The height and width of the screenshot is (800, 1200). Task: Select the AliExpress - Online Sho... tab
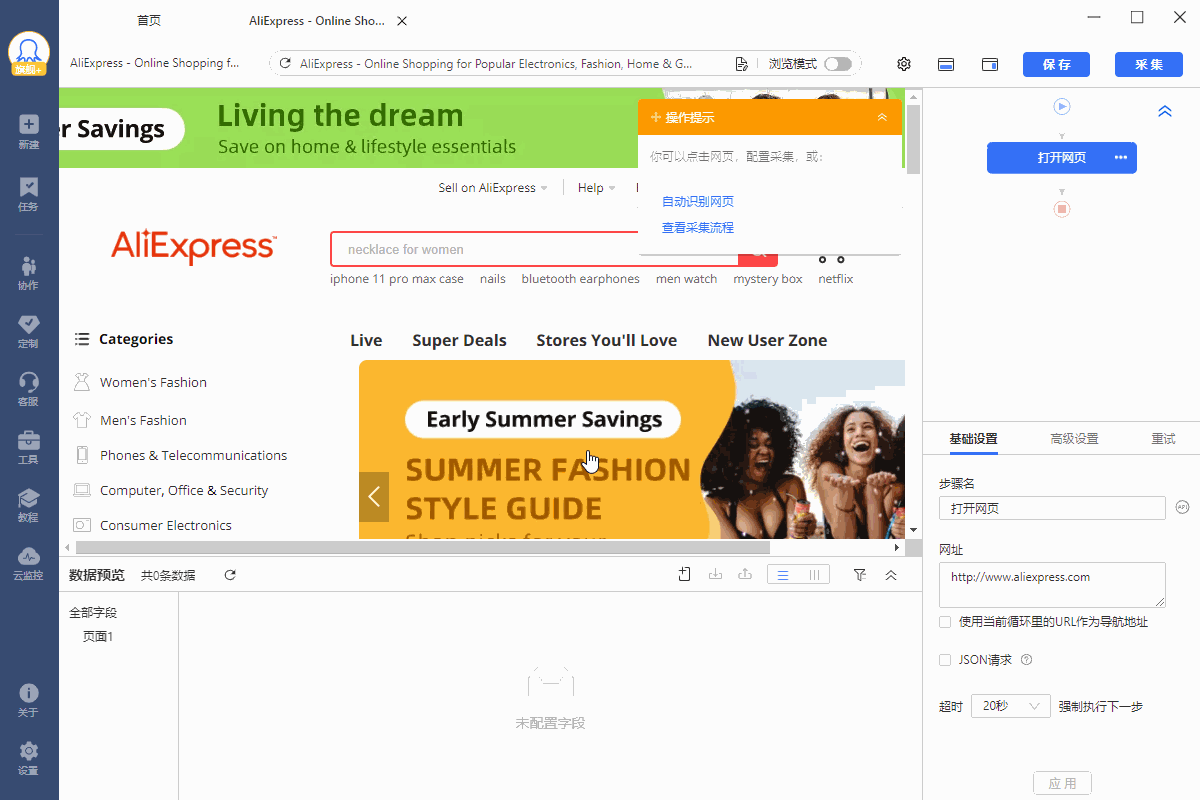coord(316,21)
